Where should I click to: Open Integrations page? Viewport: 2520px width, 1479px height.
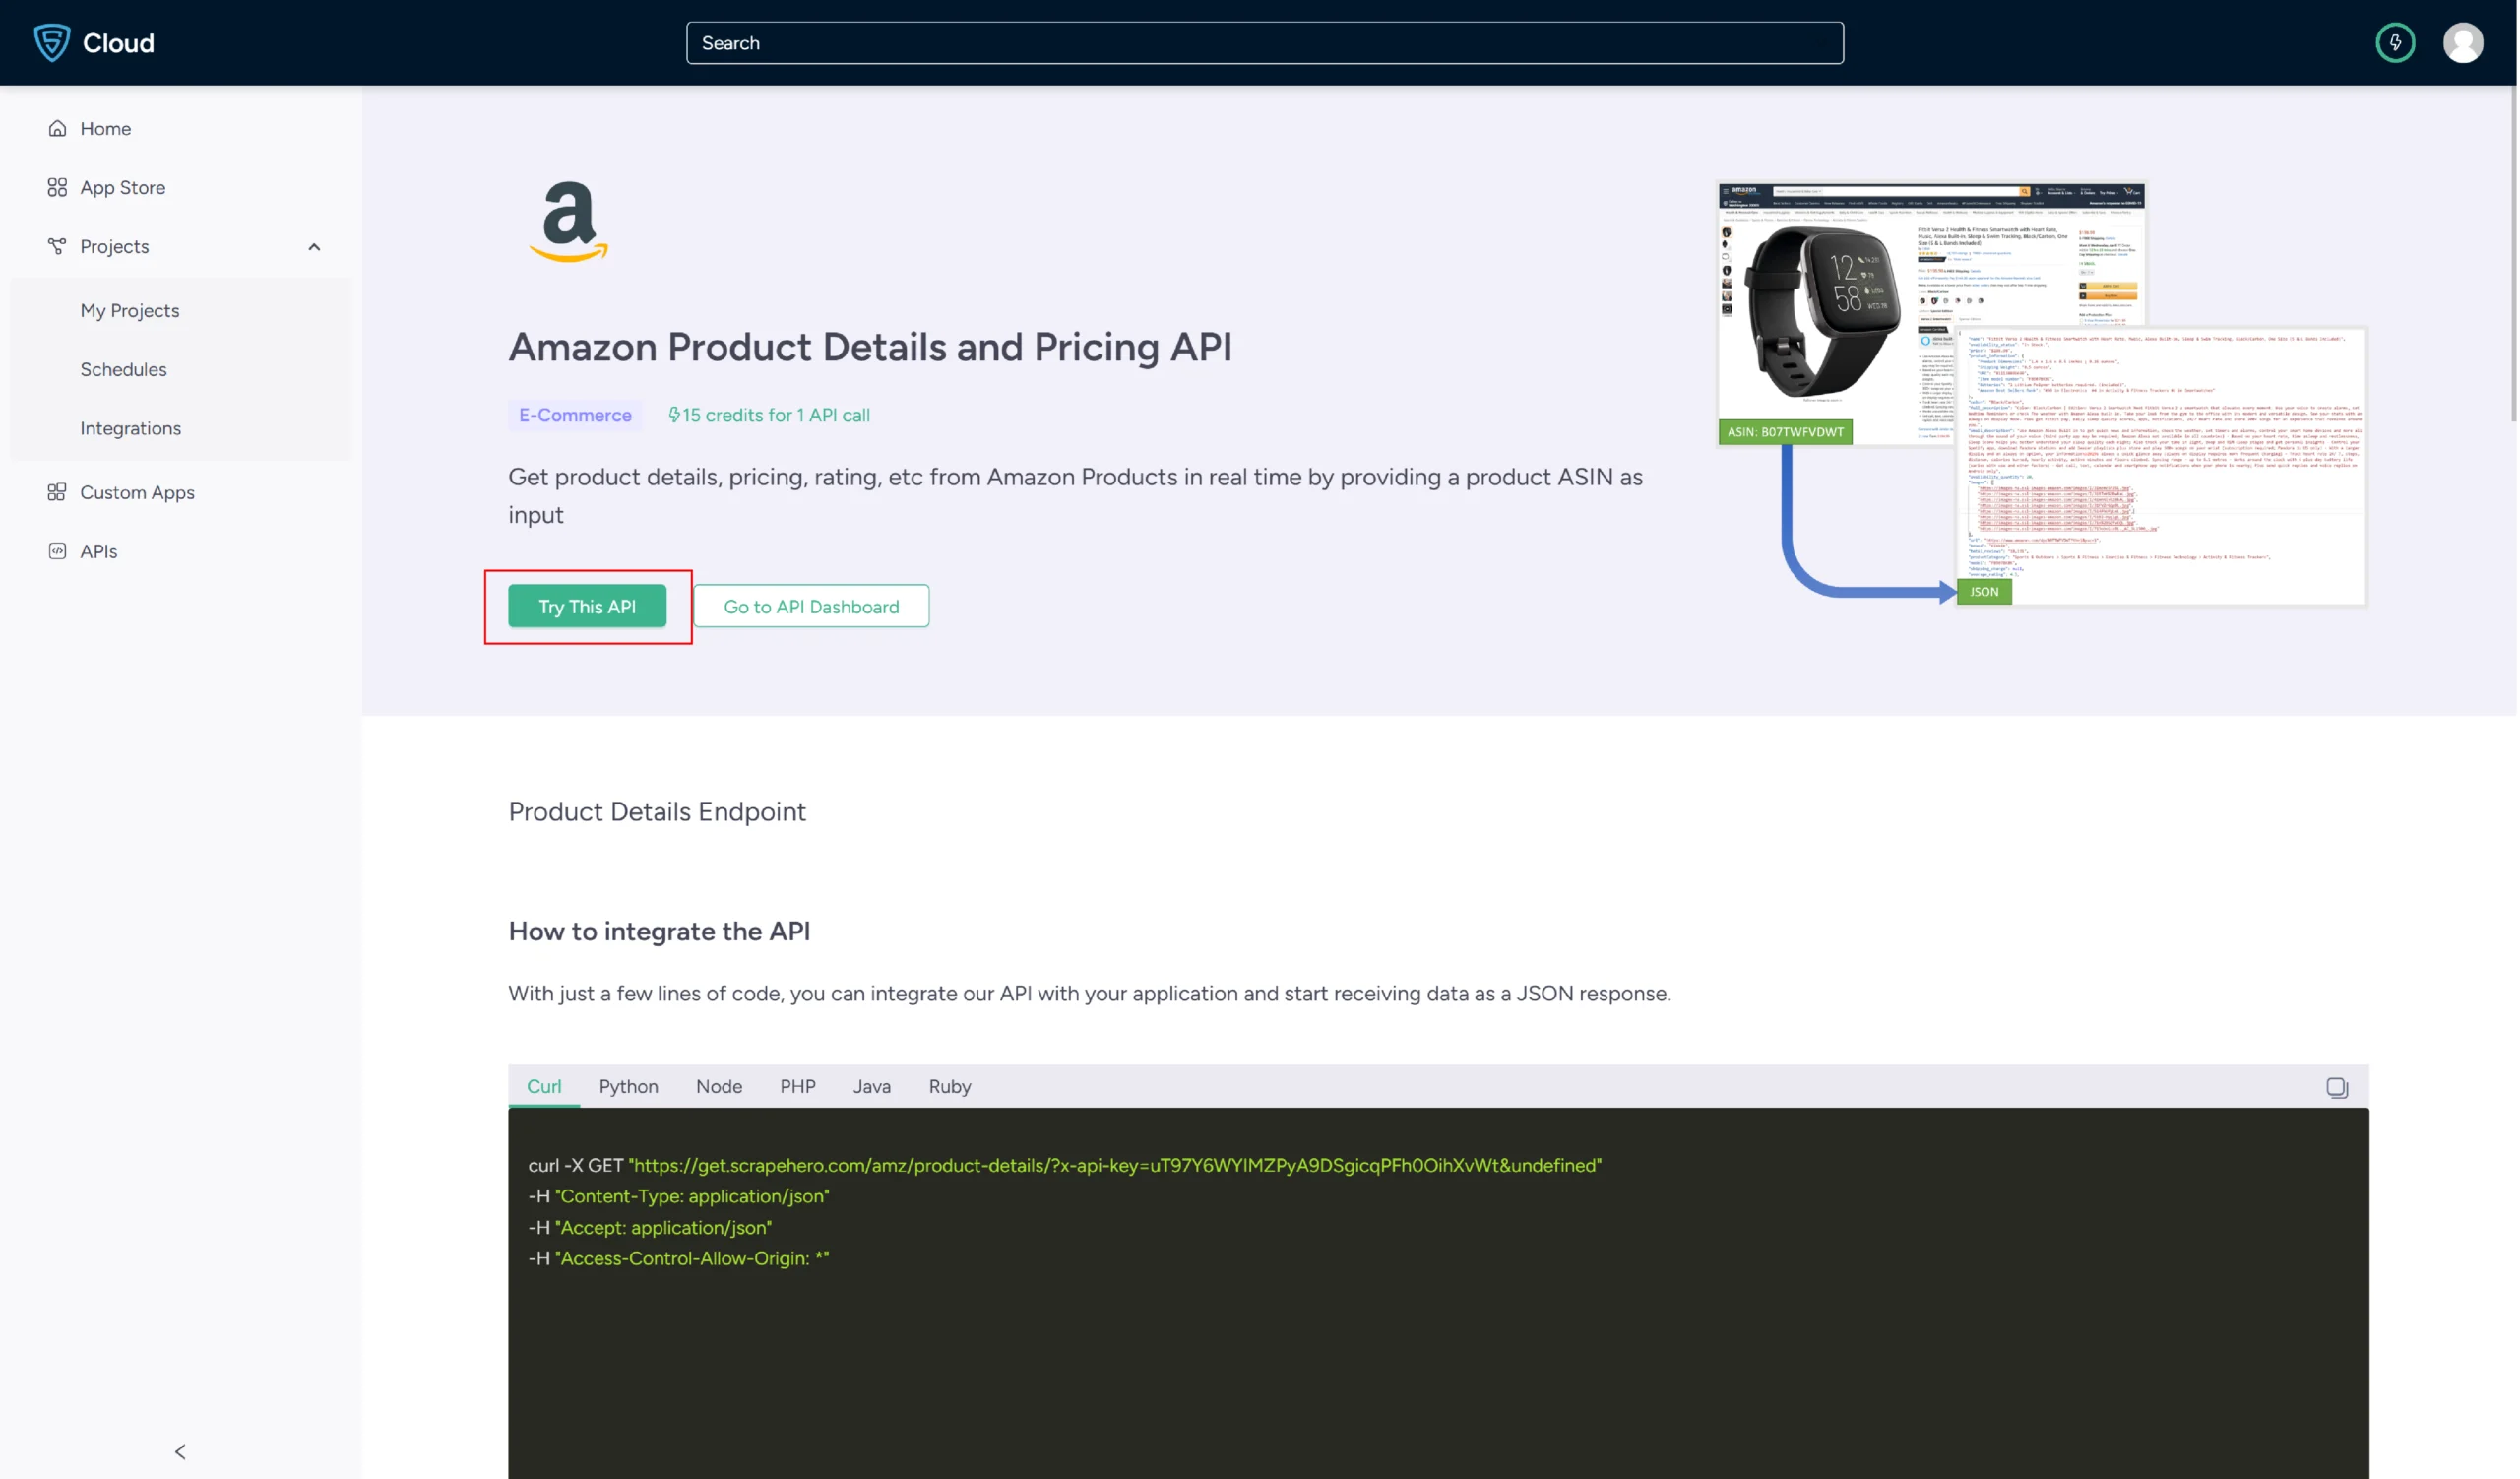click(x=131, y=428)
